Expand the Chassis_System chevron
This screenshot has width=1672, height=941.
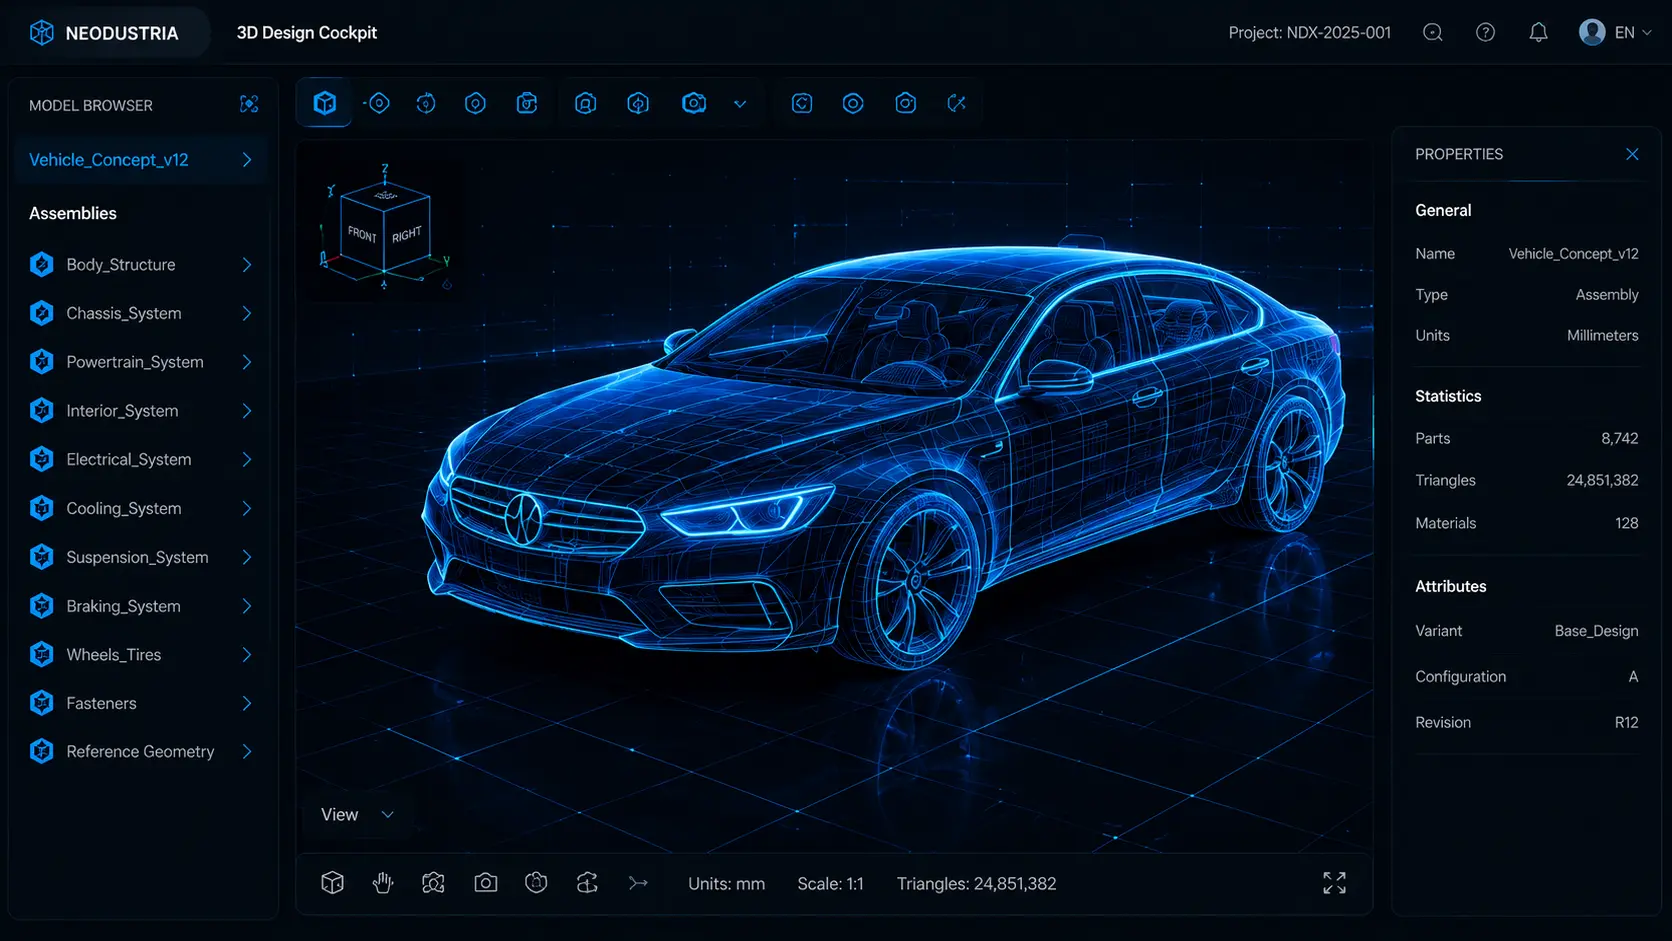point(247,313)
